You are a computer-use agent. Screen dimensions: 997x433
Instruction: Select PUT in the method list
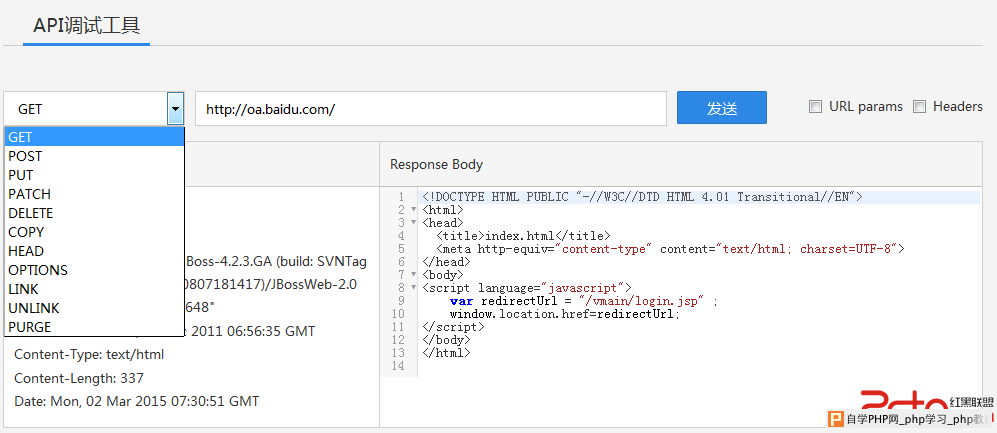click(x=94, y=175)
